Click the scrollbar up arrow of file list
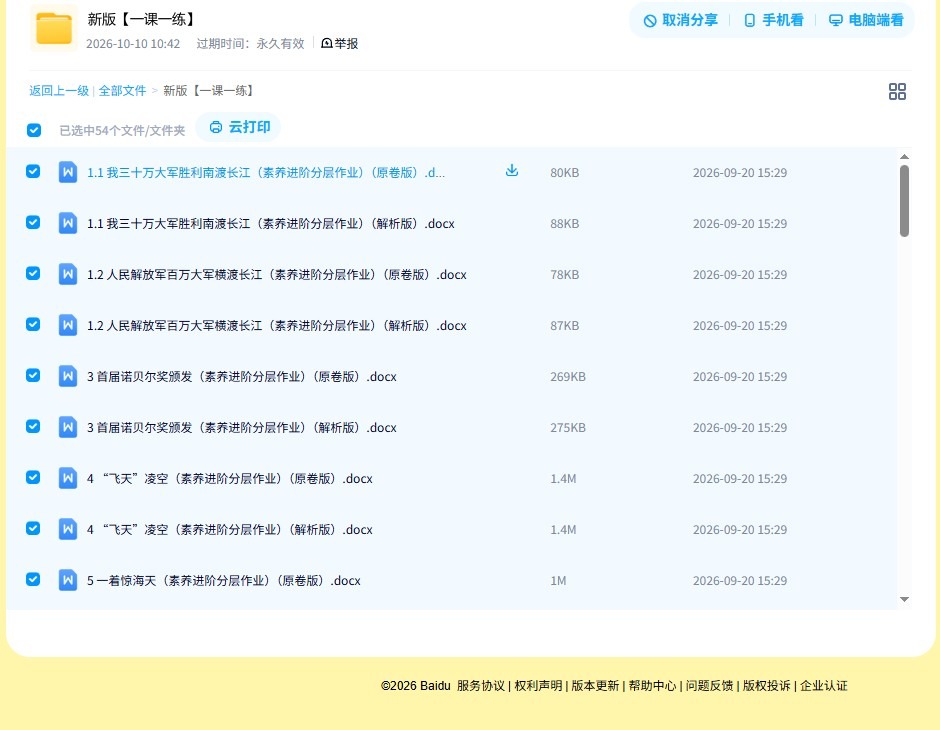The height and width of the screenshot is (730, 940). [904, 156]
